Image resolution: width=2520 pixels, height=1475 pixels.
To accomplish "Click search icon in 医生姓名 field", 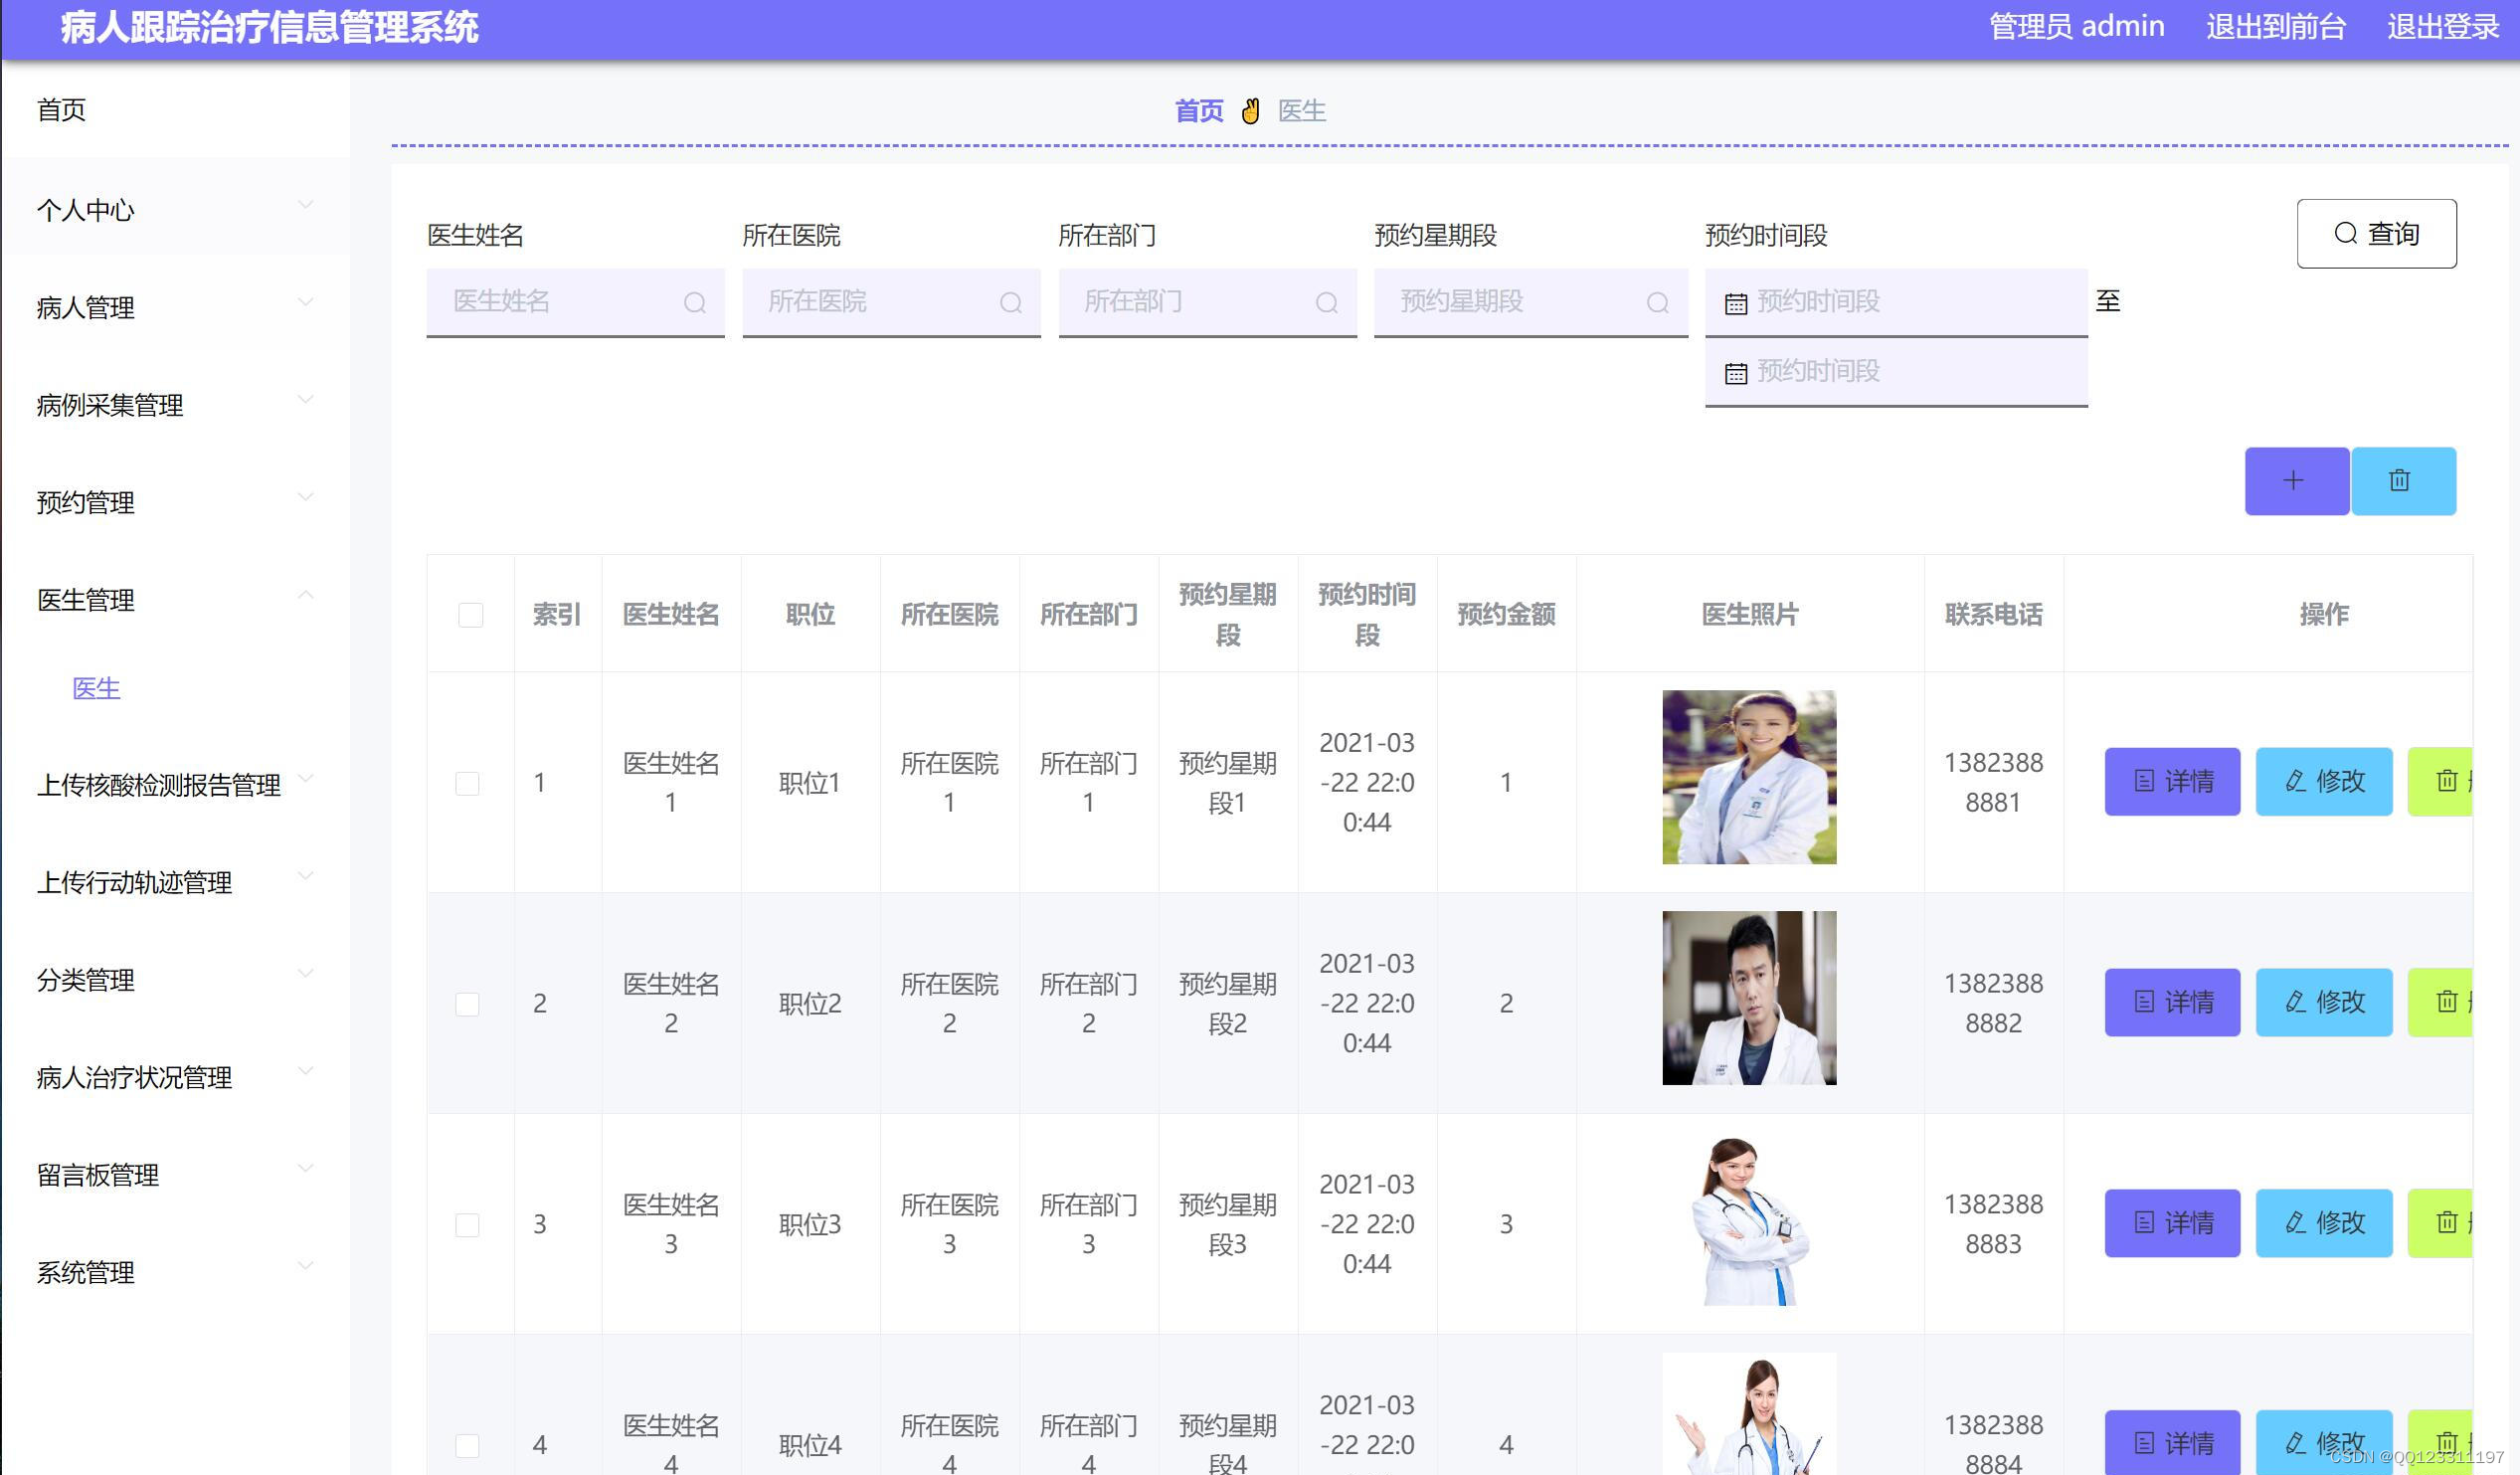I will point(694,303).
